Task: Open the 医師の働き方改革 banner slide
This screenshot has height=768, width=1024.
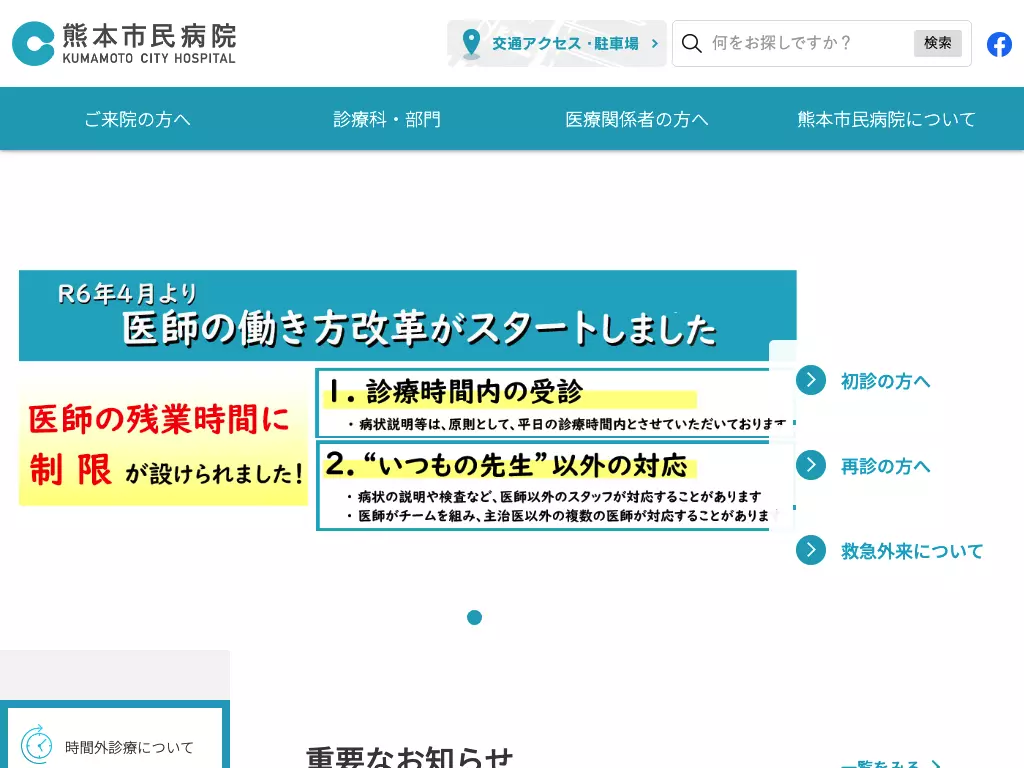Action: [408, 400]
